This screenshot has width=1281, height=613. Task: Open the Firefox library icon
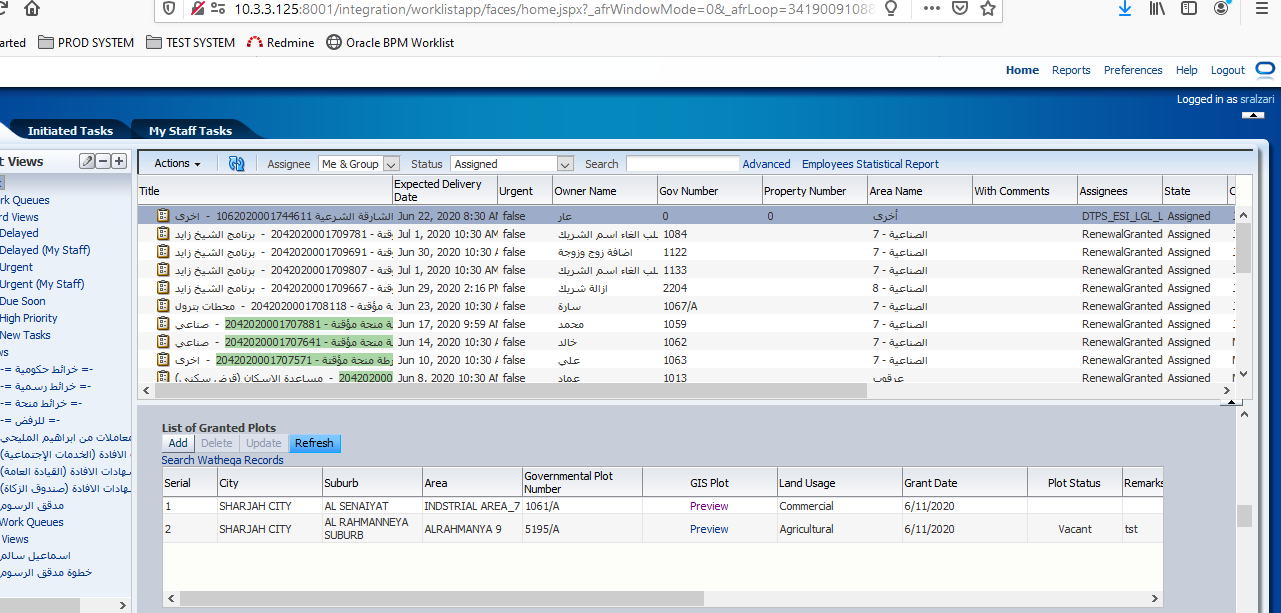pyautogui.click(x=1158, y=8)
